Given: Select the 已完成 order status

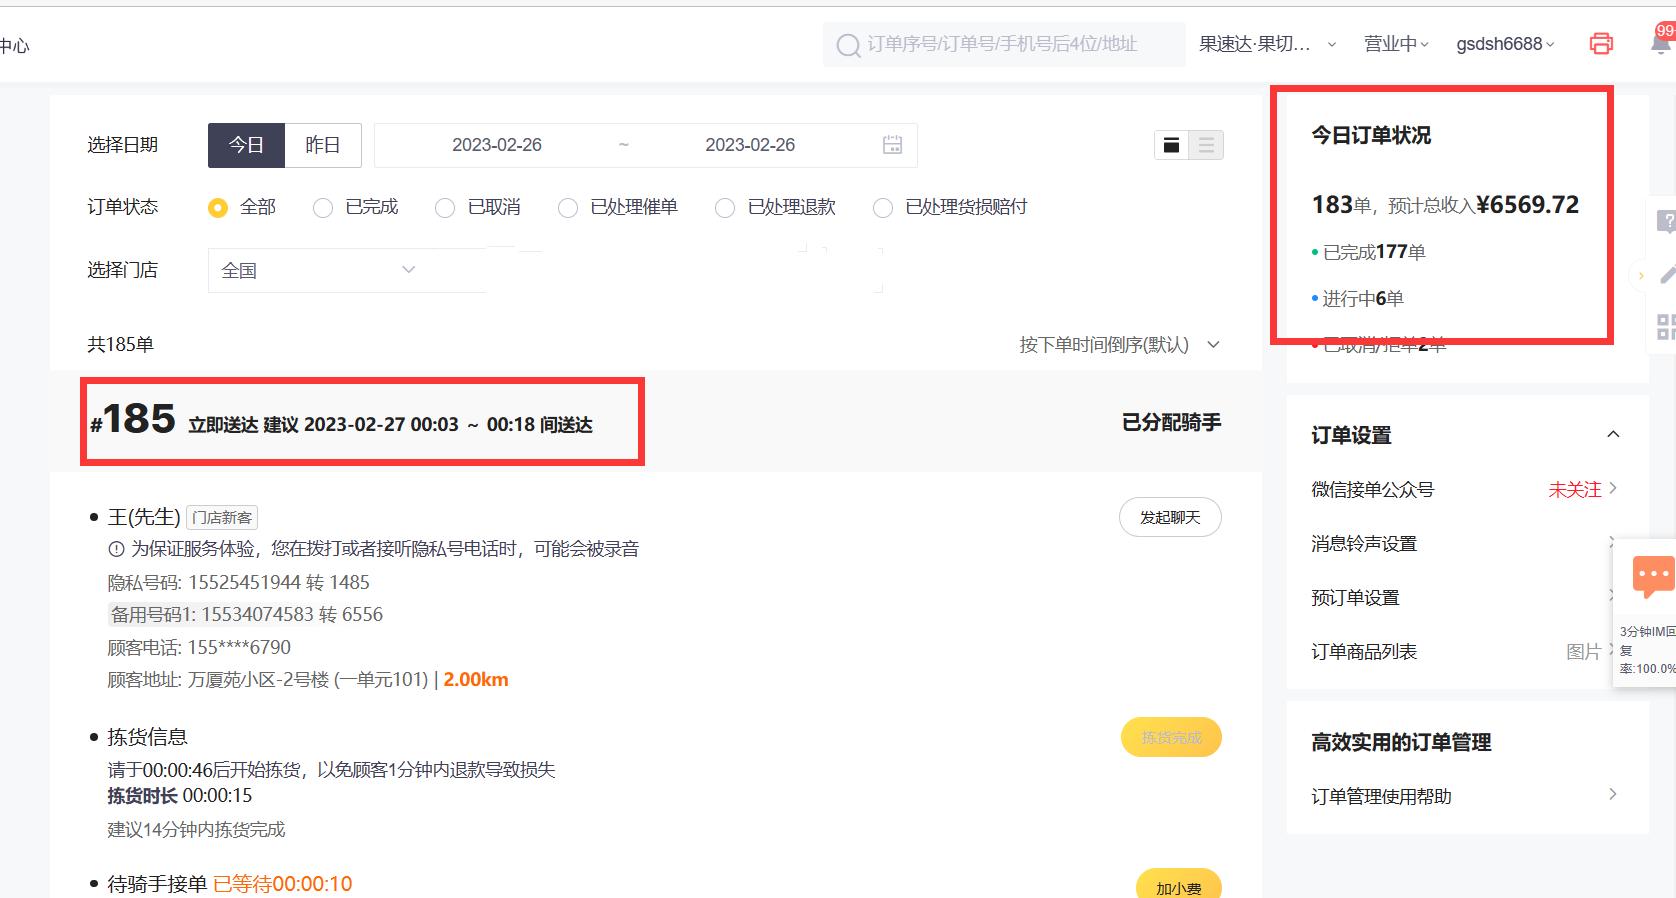Looking at the screenshot, I should [x=323, y=208].
